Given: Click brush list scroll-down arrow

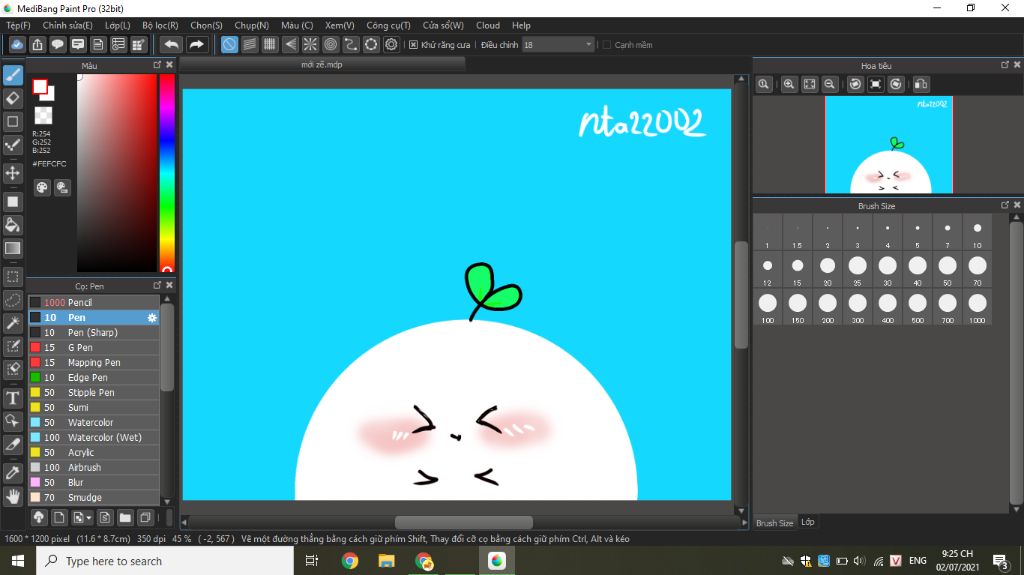Looking at the screenshot, I should click(167, 501).
